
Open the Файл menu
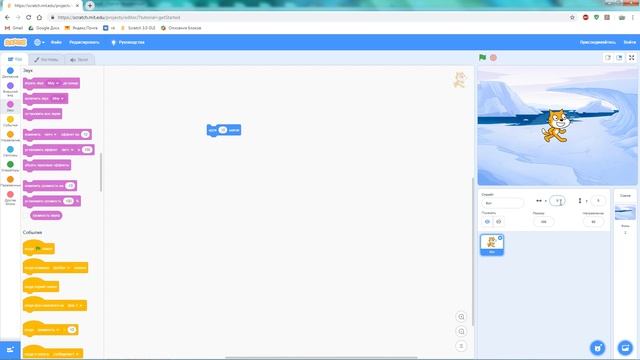point(56,42)
